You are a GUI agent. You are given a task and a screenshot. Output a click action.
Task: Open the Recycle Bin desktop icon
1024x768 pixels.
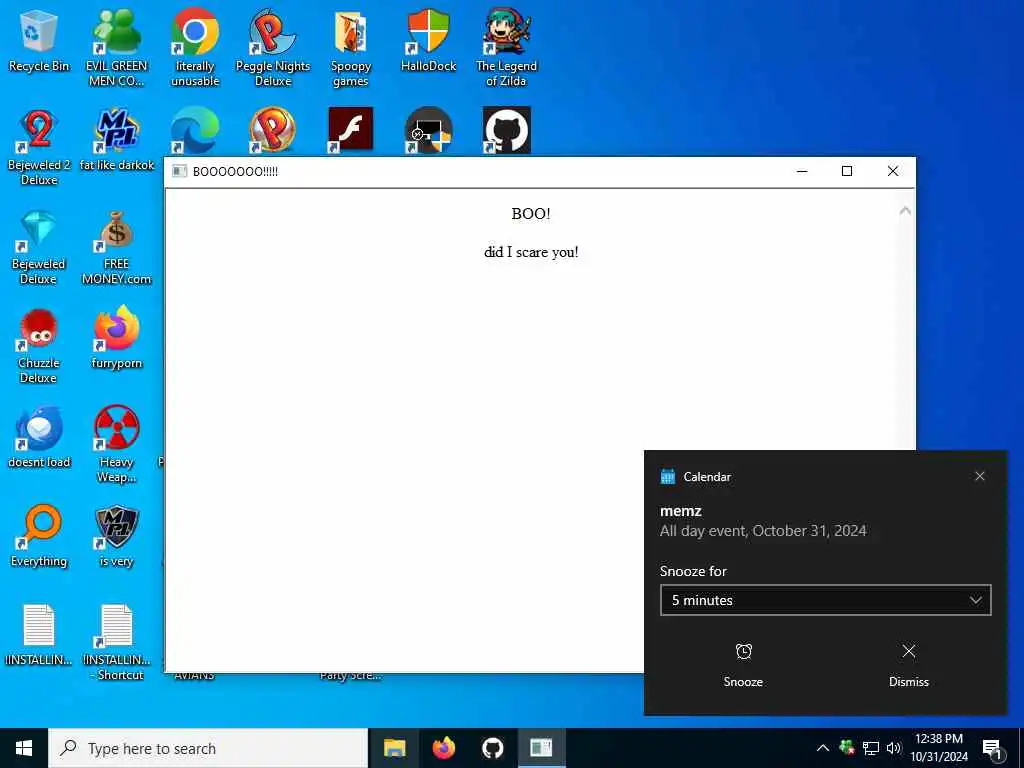pos(39,41)
